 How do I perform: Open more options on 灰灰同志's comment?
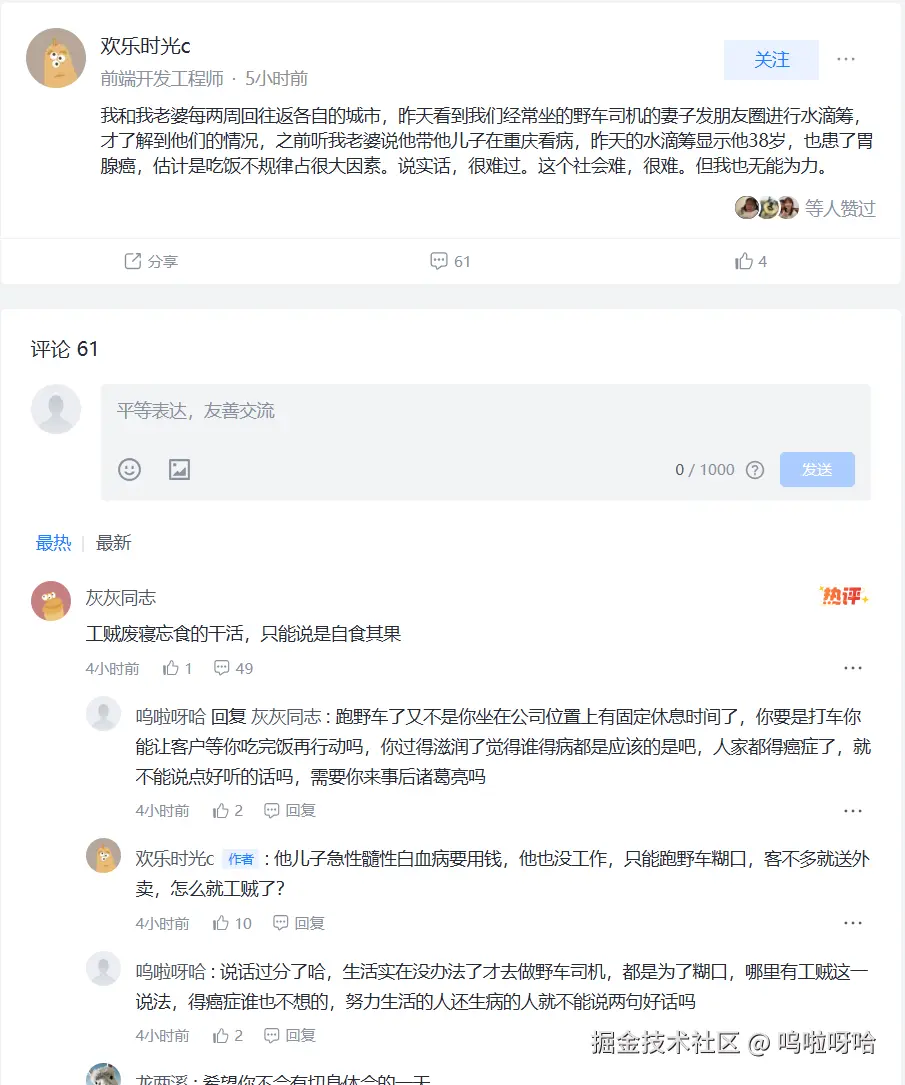853,668
